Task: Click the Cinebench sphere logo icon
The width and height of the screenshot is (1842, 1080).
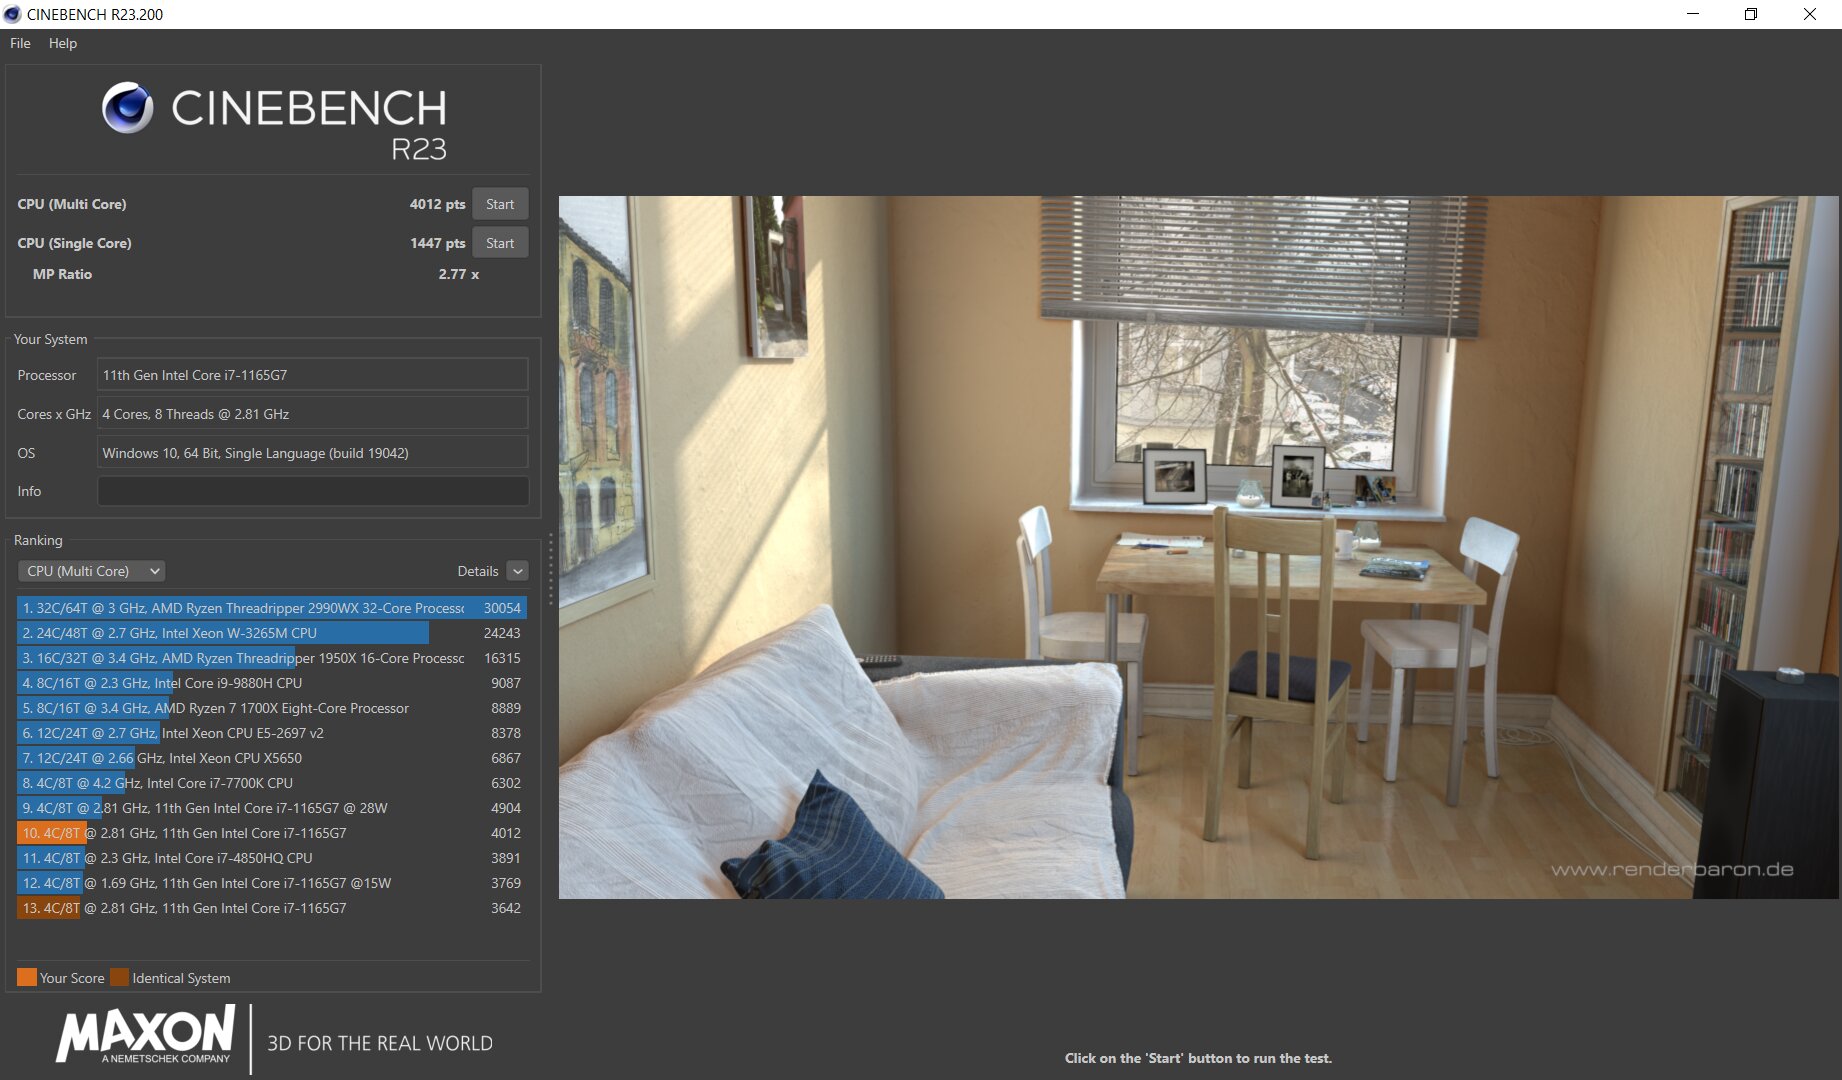Action: click(x=128, y=108)
